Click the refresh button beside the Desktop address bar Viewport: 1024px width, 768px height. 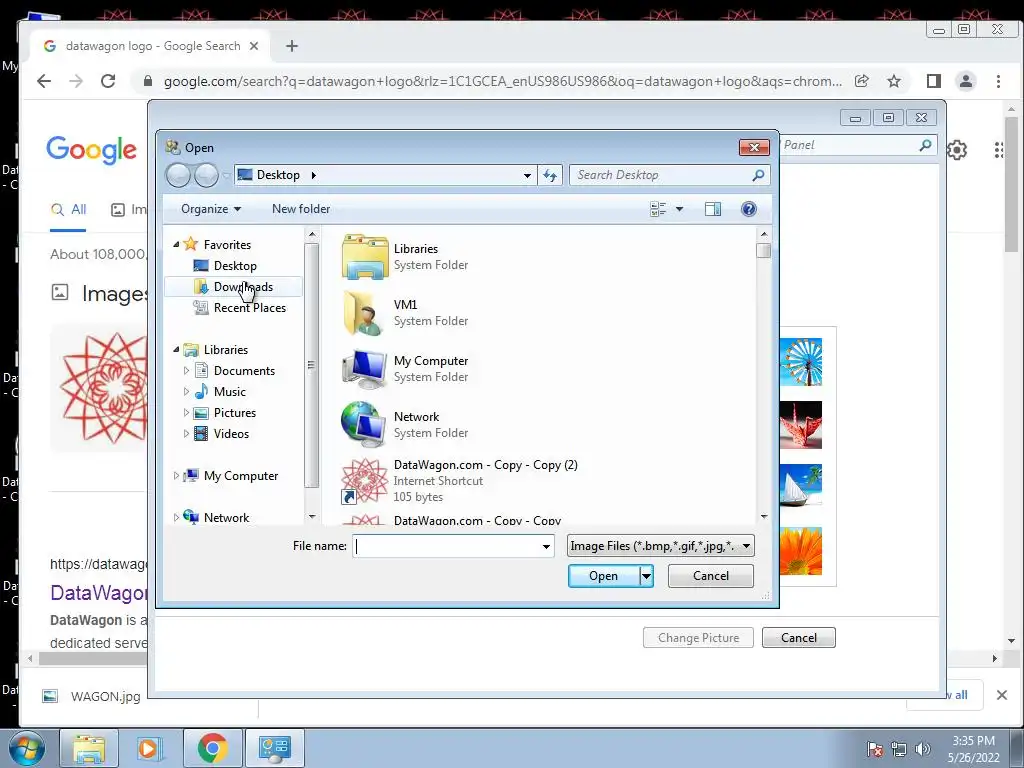[550, 175]
